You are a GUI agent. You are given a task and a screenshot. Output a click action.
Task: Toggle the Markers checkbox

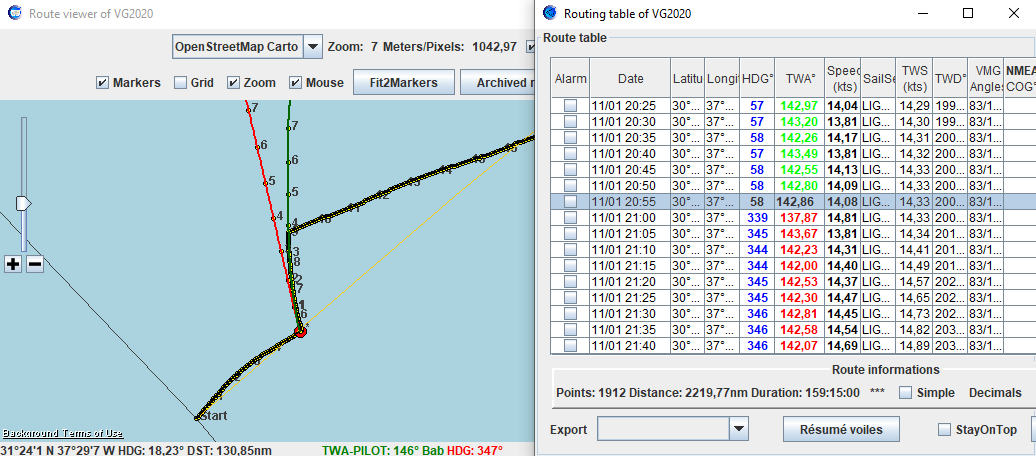click(102, 83)
